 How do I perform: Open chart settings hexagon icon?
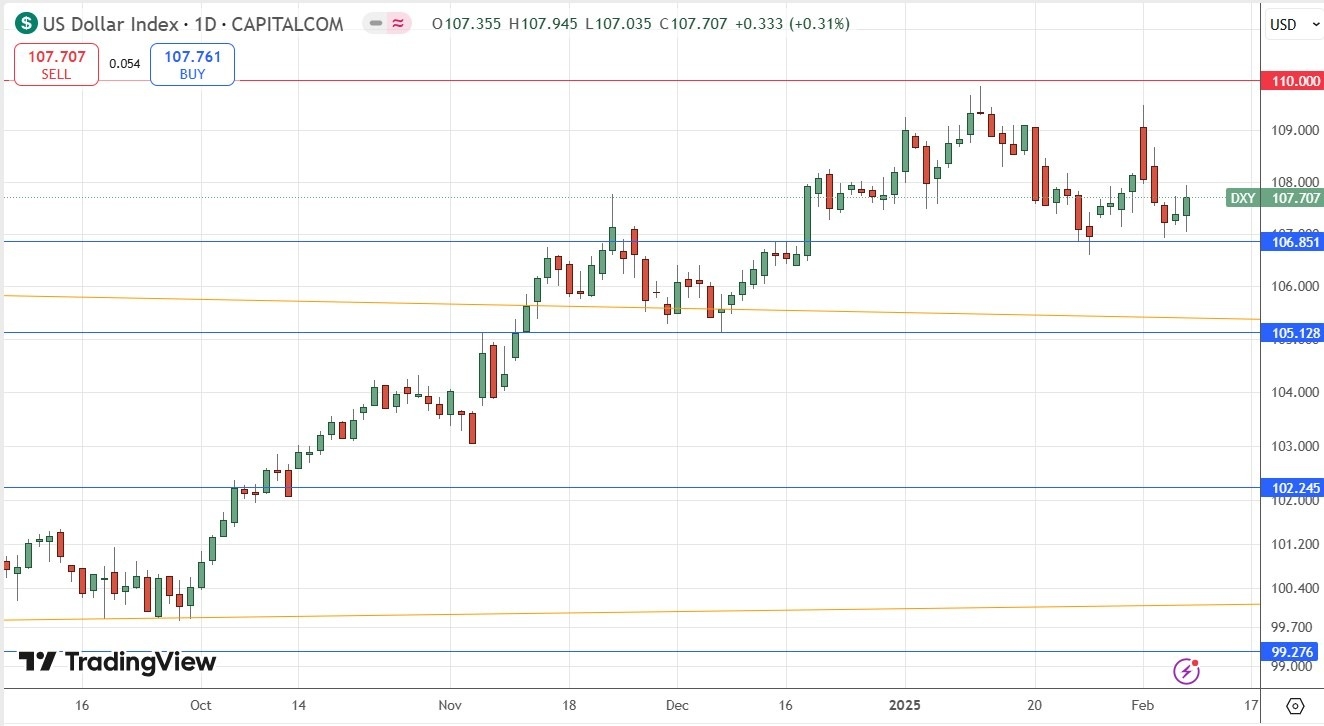tap(1295, 705)
